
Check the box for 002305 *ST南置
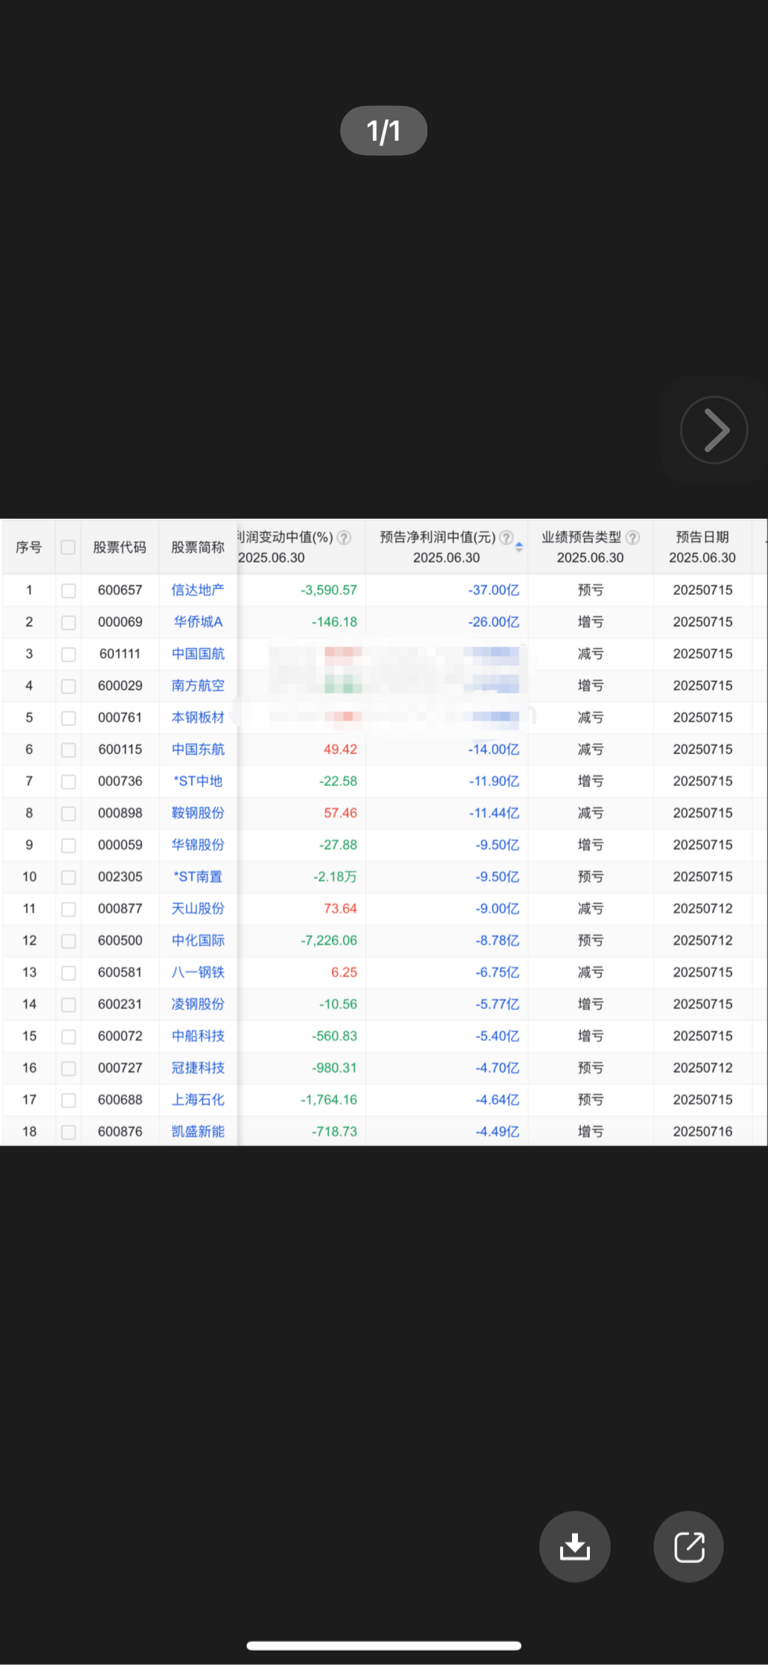click(68, 878)
